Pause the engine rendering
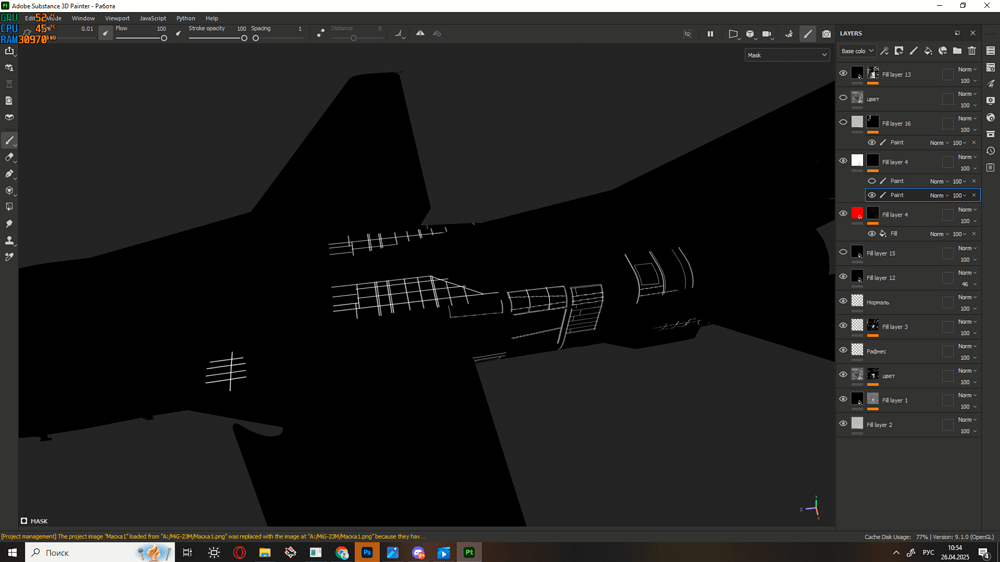The image size is (1000, 562). (710, 34)
